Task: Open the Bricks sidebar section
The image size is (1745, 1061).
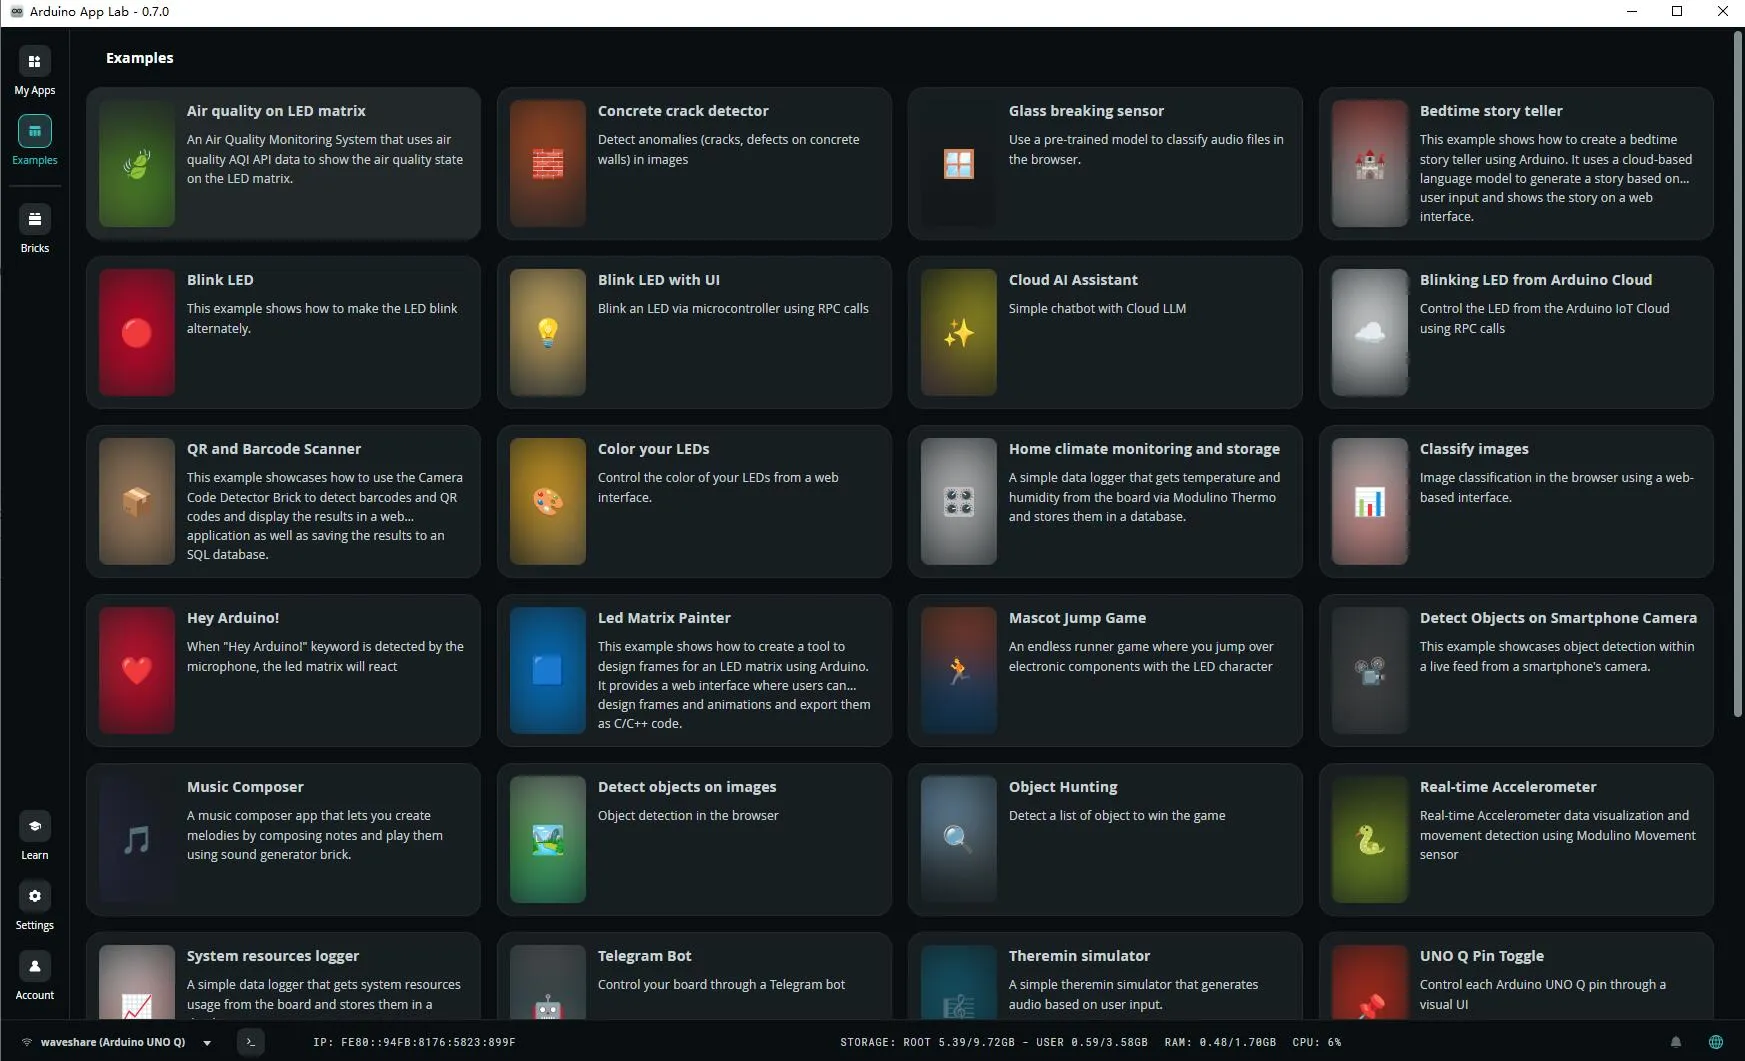Action: pyautogui.click(x=34, y=229)
